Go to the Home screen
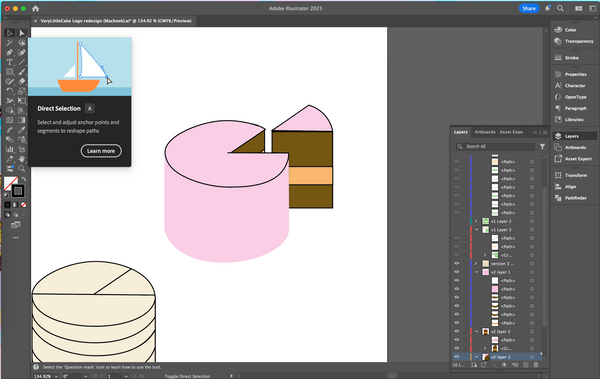 (x=36, y=8)
